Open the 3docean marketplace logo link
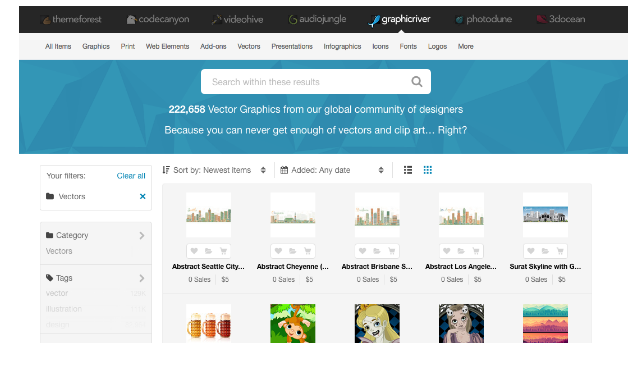Viewport: 640px width, 368px height. pyautogui.click(x=561, y=19)
